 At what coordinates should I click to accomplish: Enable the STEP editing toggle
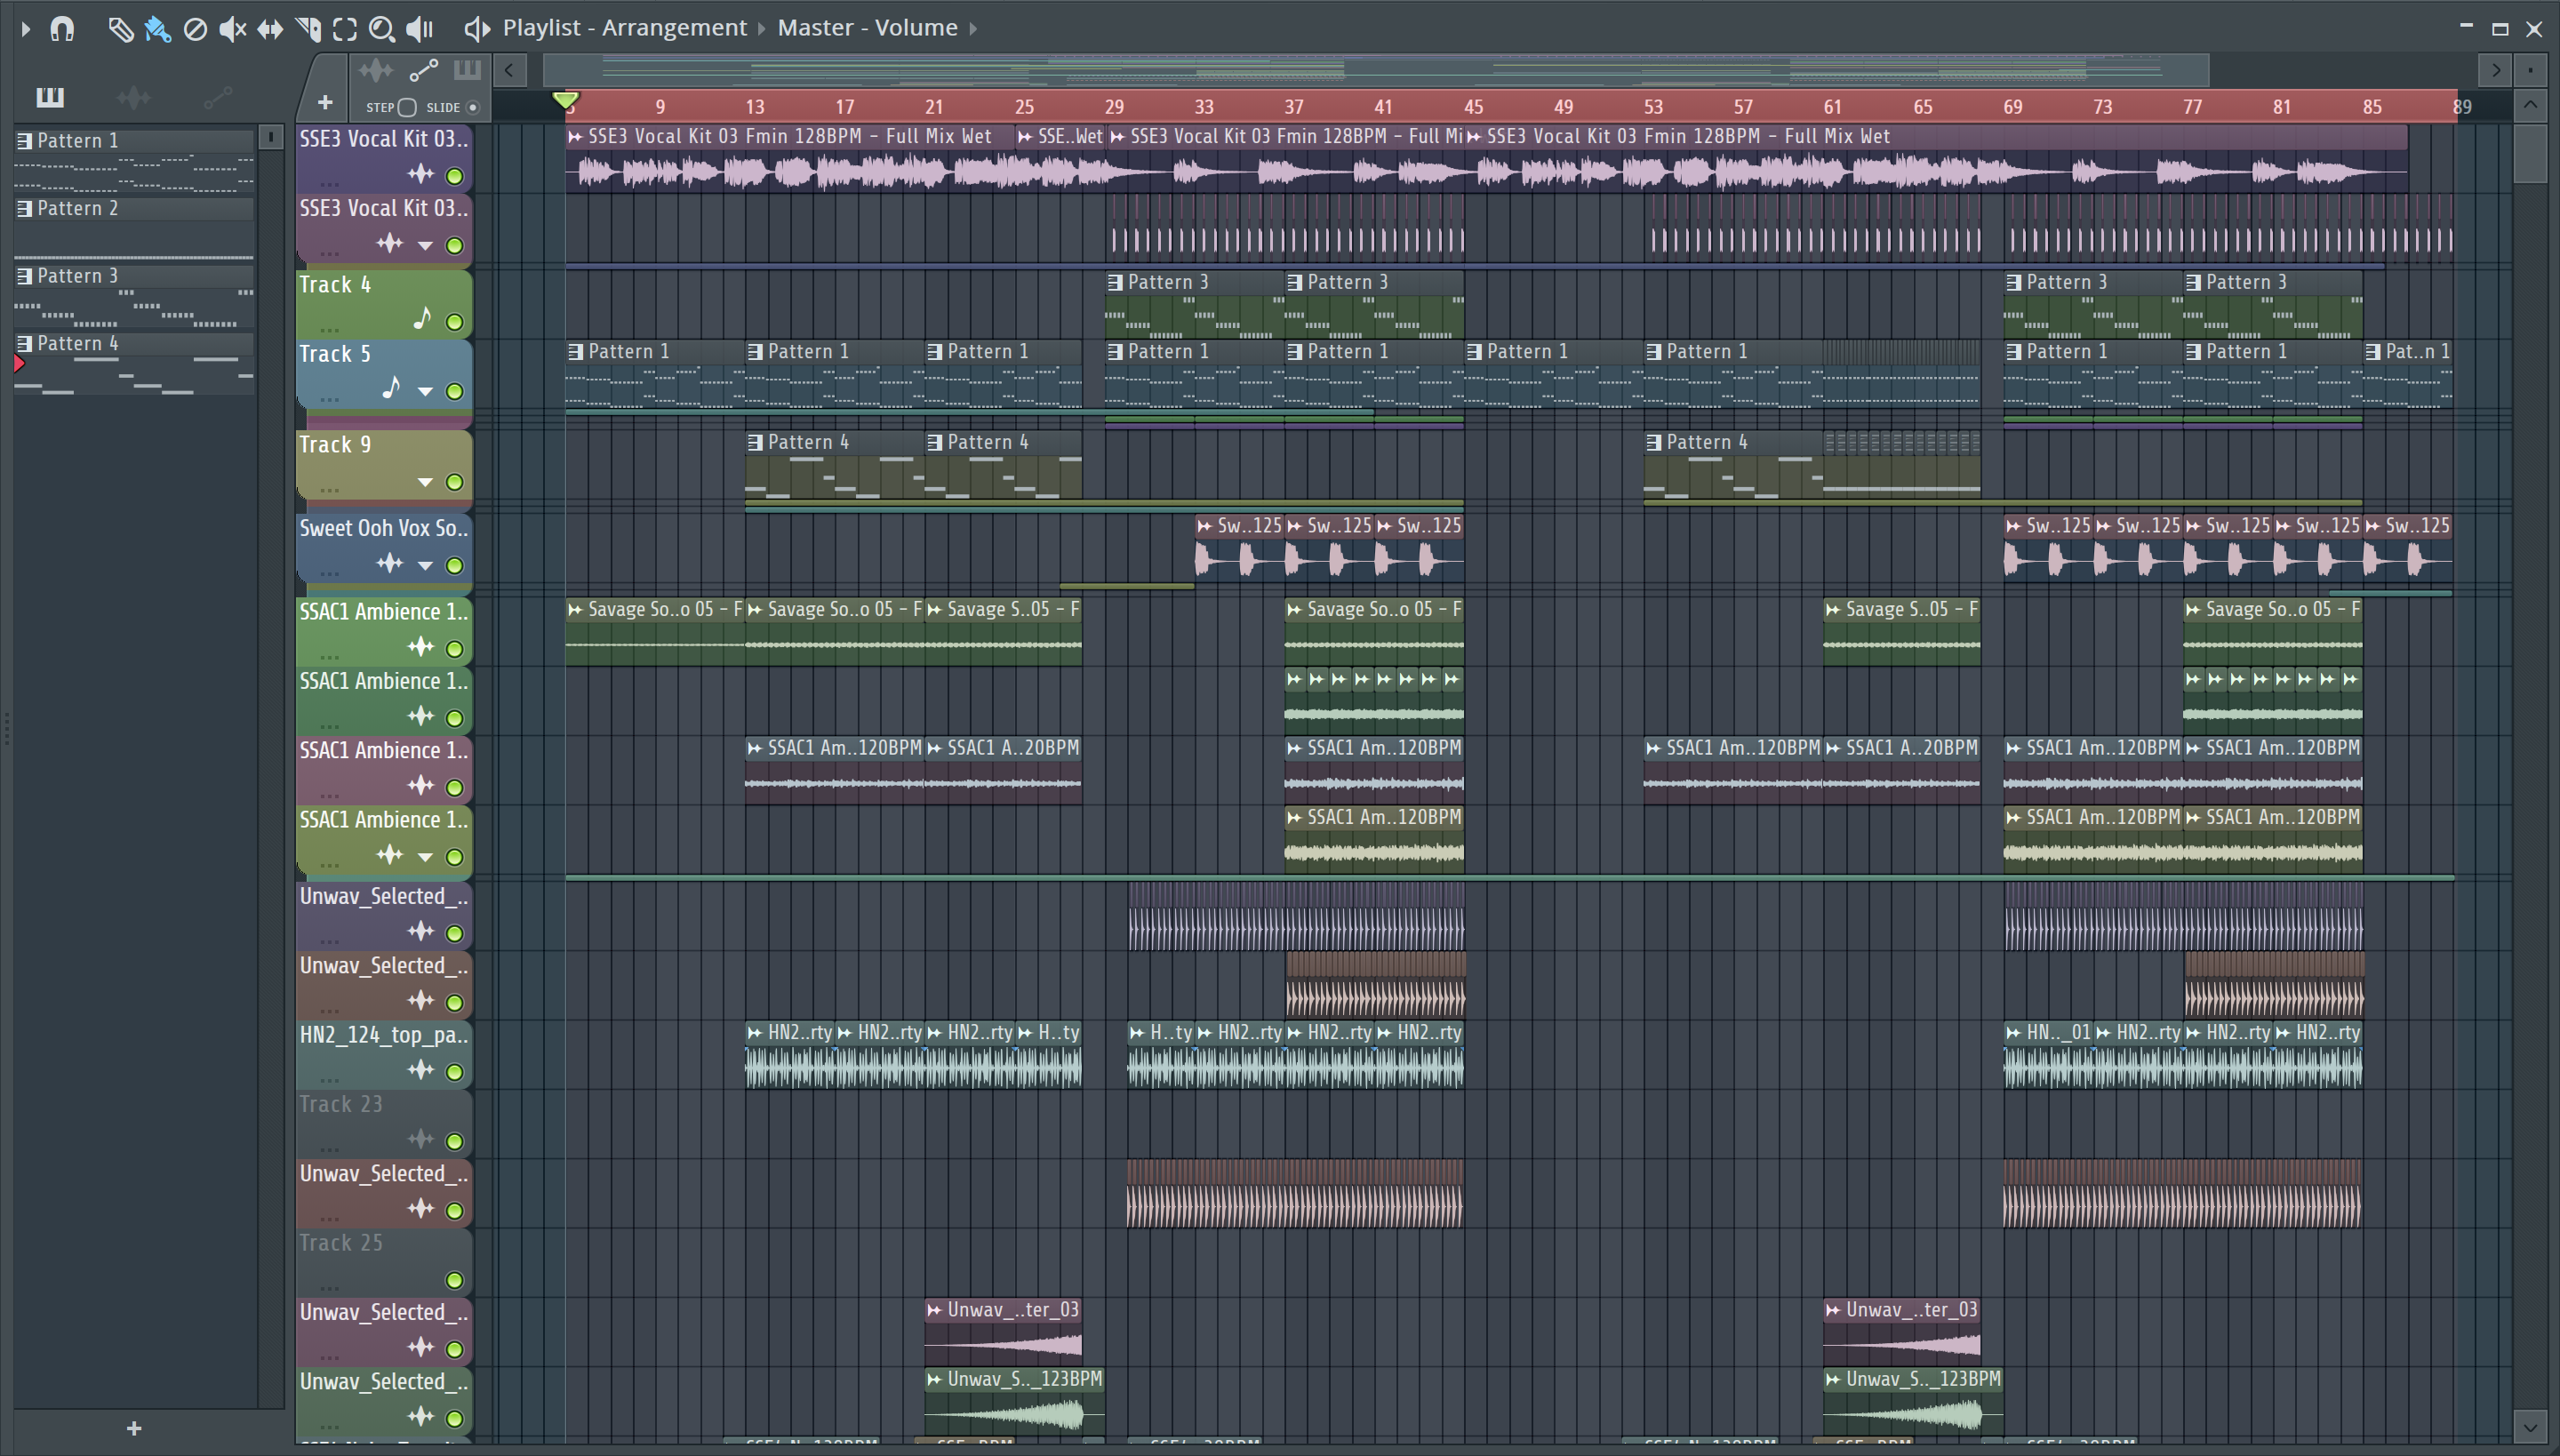407,107
